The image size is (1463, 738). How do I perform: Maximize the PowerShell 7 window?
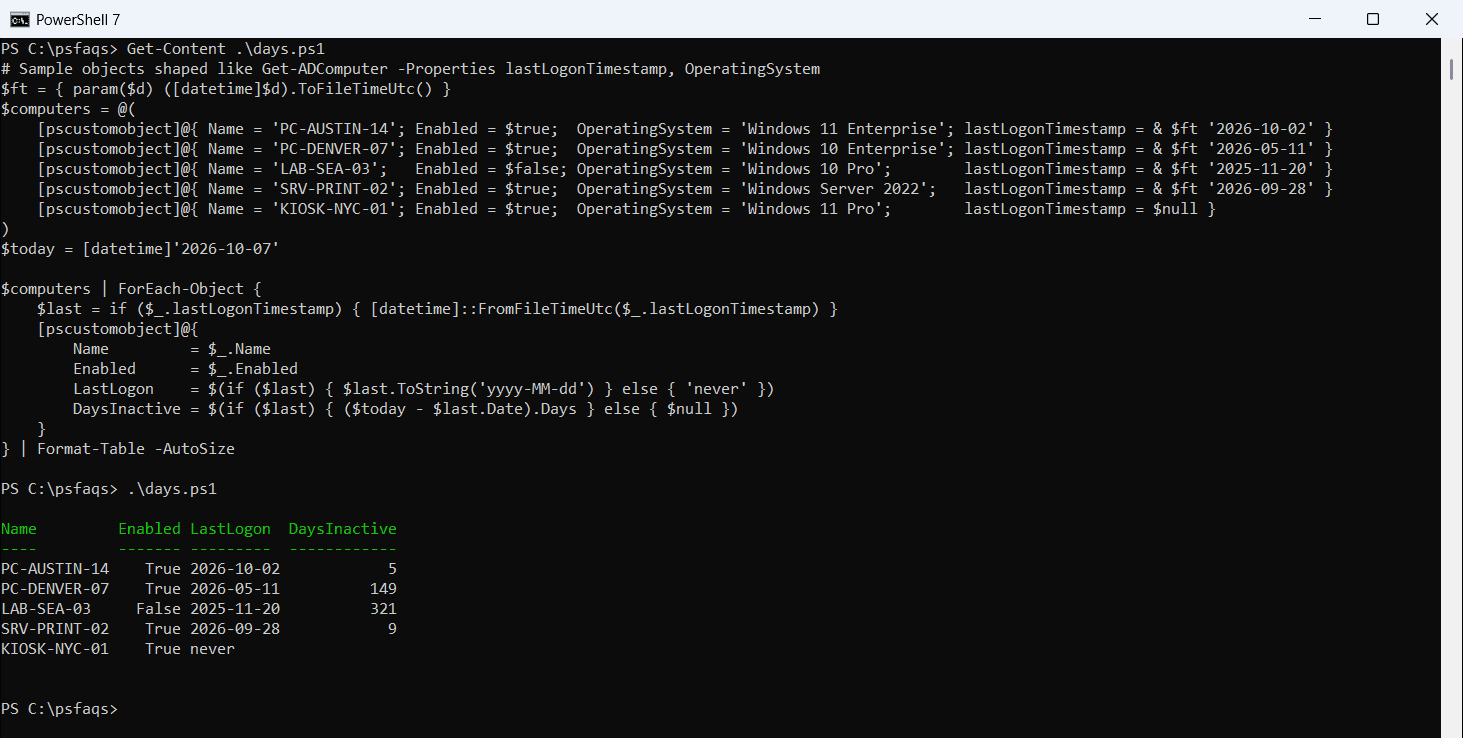point(1373,19)
